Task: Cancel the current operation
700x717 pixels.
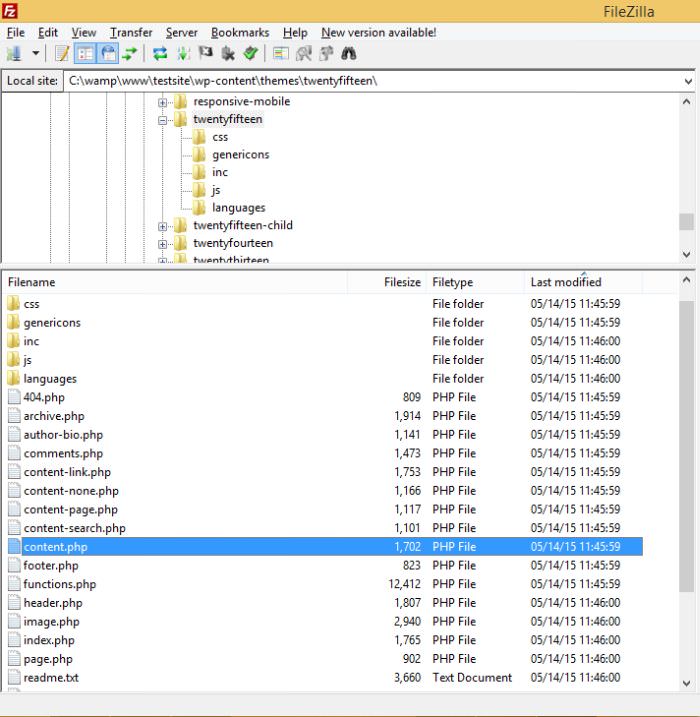Action: [205, 54]
